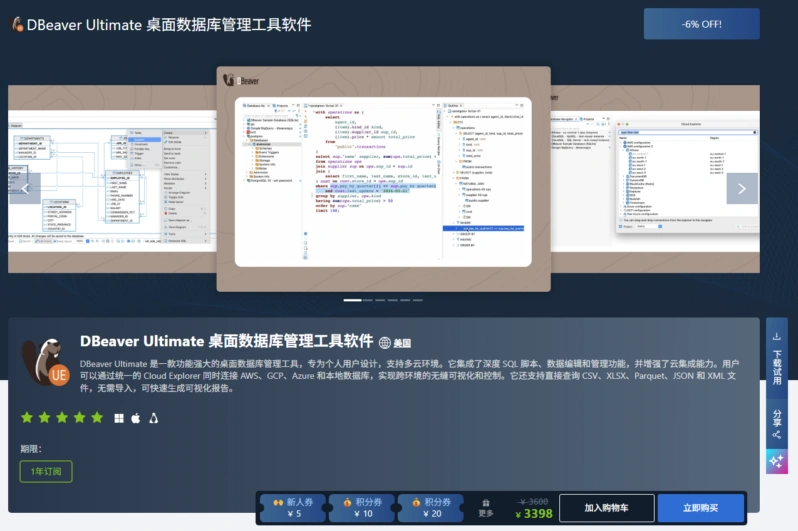Screen dimensions: 798x531
Task: Click the Linux penguin platform icon
Action: tap(153, 418)
